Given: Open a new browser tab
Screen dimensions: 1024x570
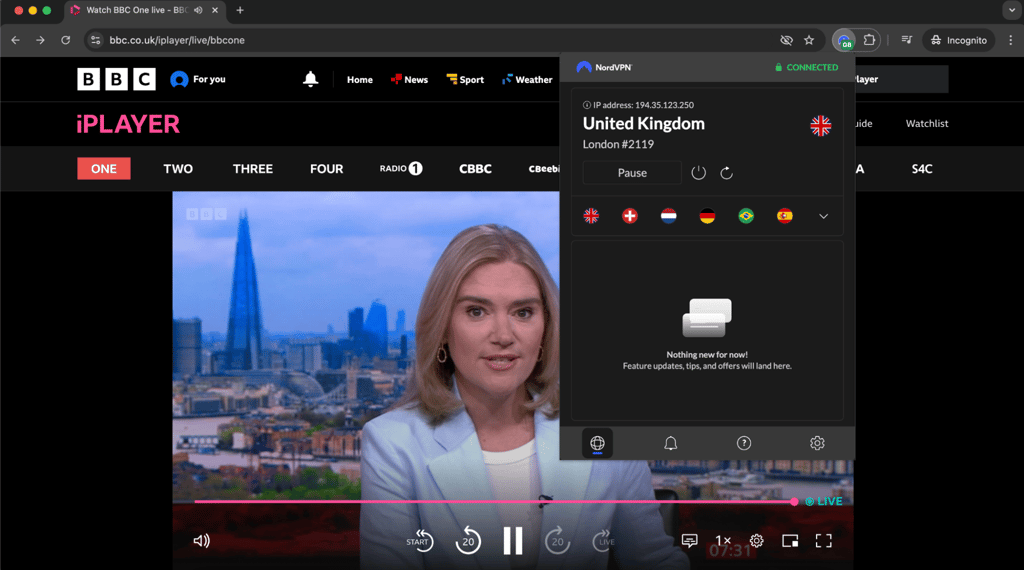Looking at the screenshot, I should (240, 10).
